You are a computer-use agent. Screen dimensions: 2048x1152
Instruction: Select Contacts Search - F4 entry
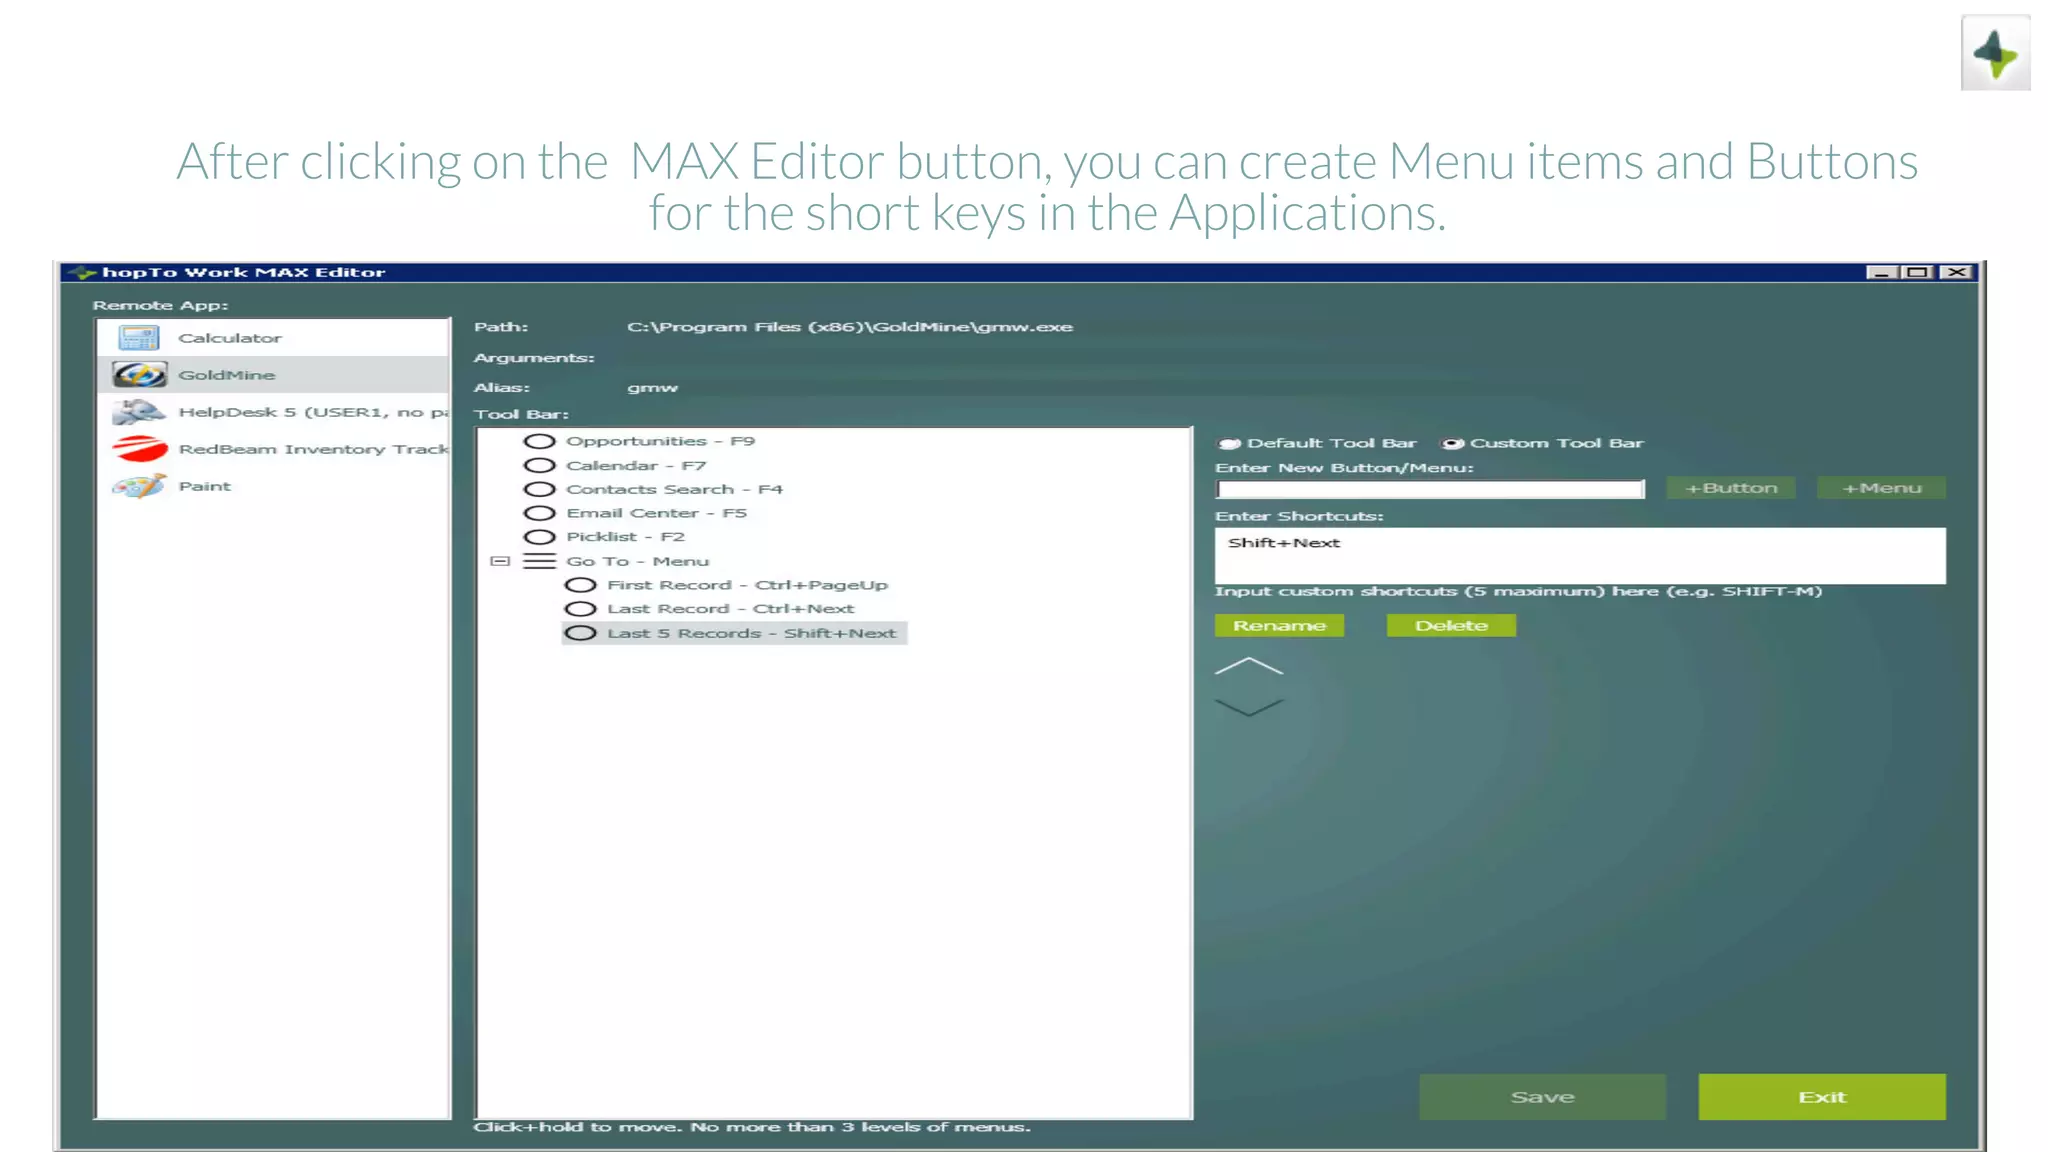(x=674, y=489)
